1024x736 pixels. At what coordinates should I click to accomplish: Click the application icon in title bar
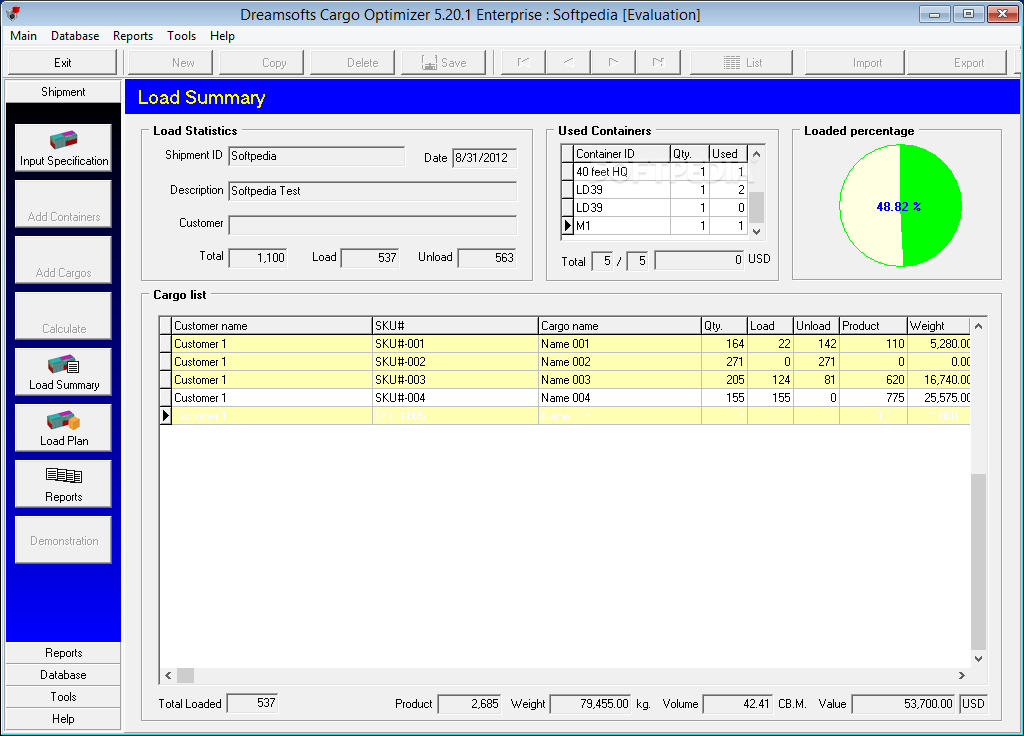[13, 14]
